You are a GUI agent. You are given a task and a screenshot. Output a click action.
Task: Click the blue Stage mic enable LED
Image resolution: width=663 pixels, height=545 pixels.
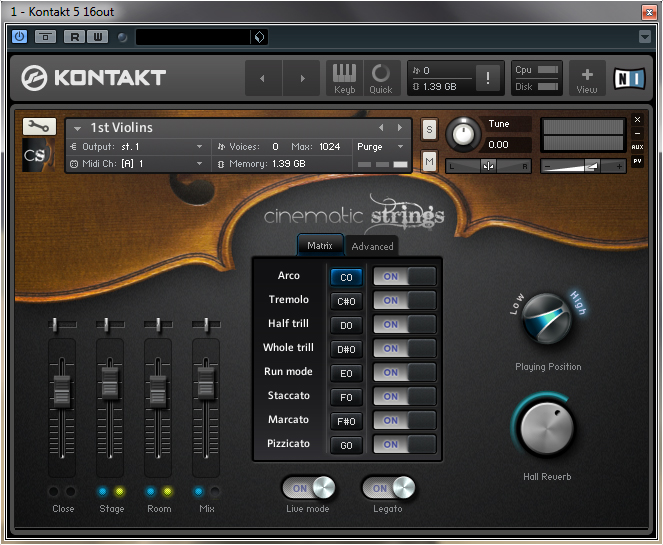[x=103, y=492]
